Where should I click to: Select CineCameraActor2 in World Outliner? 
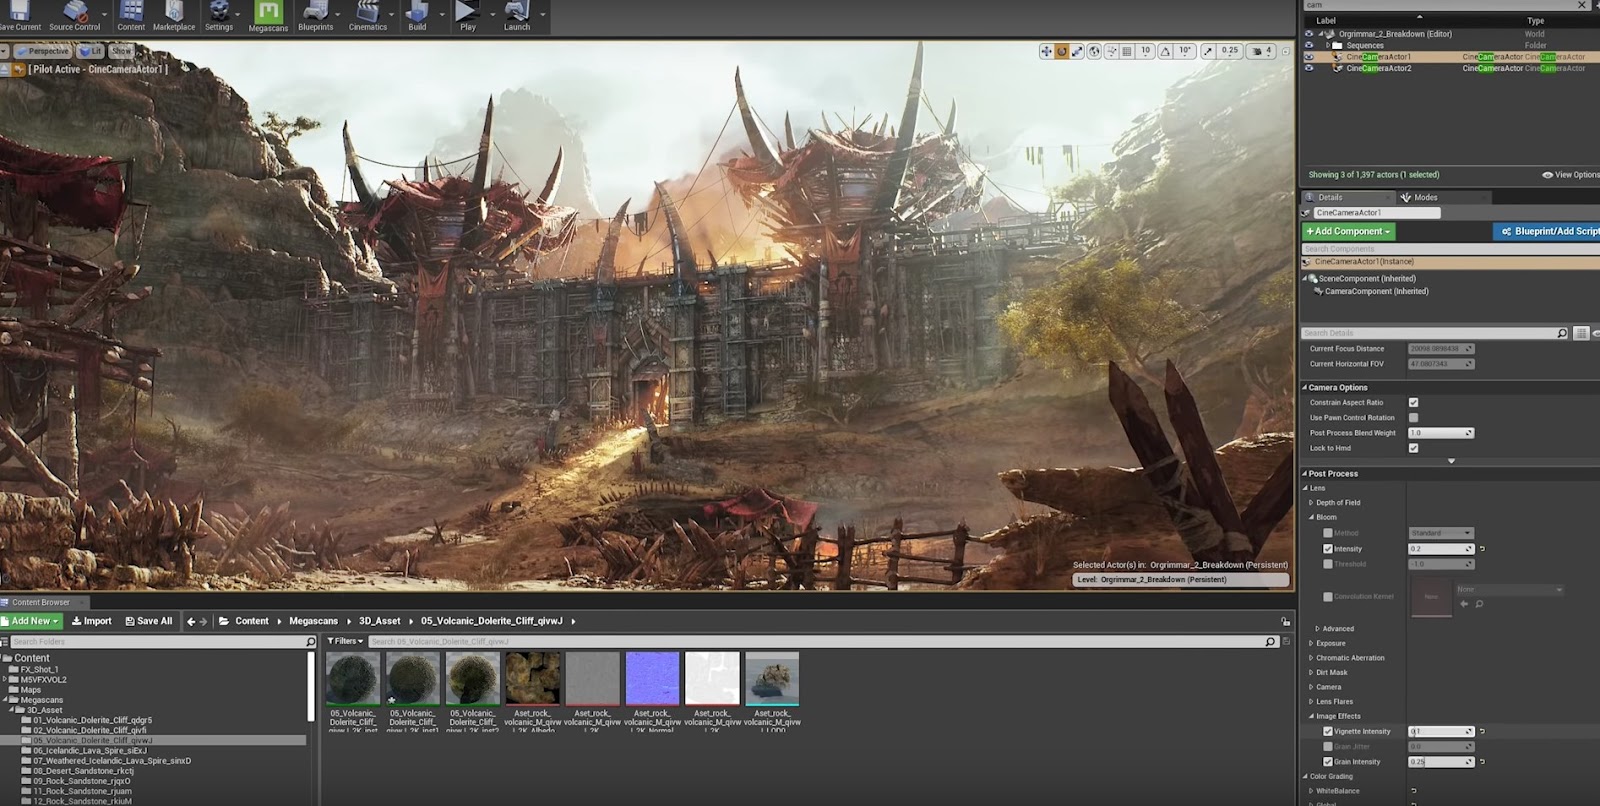click(1379, 68)
